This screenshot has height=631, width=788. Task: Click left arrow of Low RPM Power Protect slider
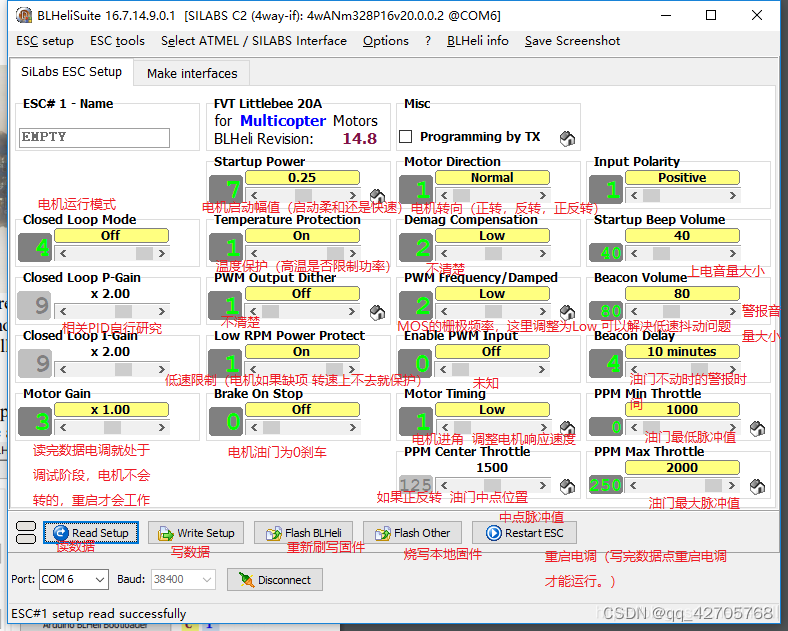[254, 369]
